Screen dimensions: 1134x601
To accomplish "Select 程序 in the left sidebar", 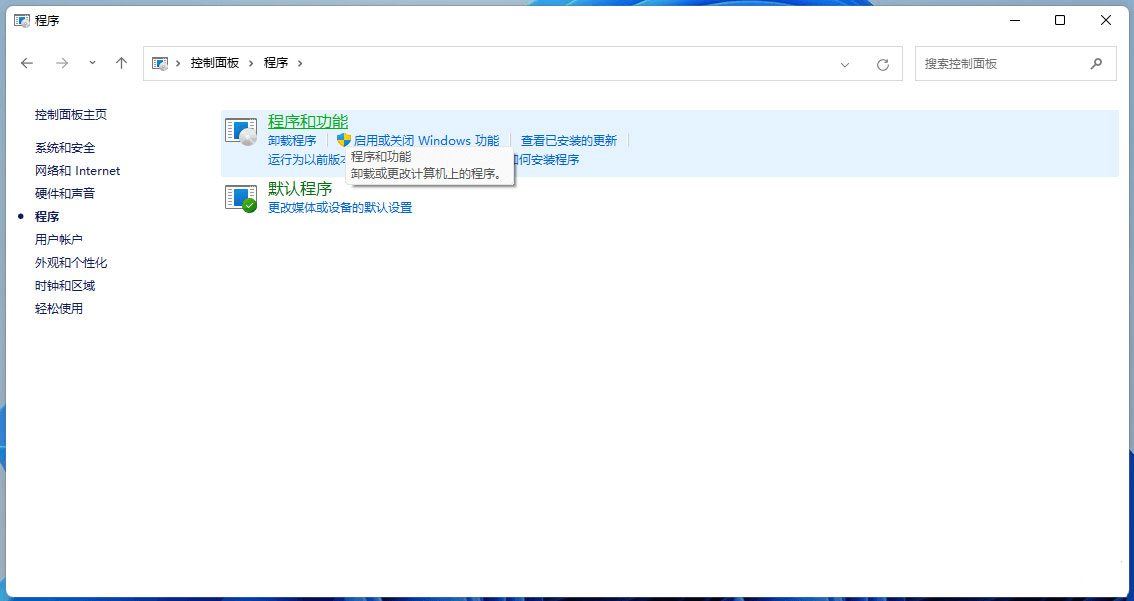I will click(47, 216).
